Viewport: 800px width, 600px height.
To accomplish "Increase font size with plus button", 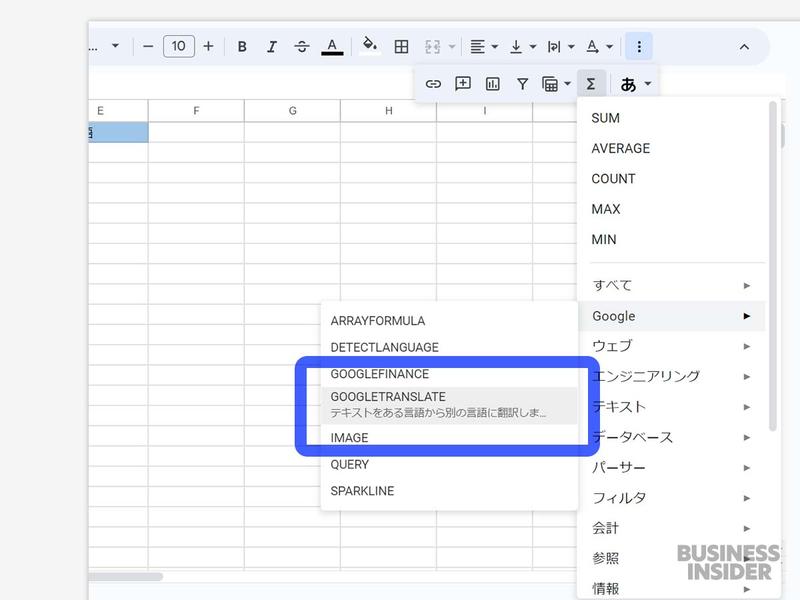I will (x=208, y=46).
